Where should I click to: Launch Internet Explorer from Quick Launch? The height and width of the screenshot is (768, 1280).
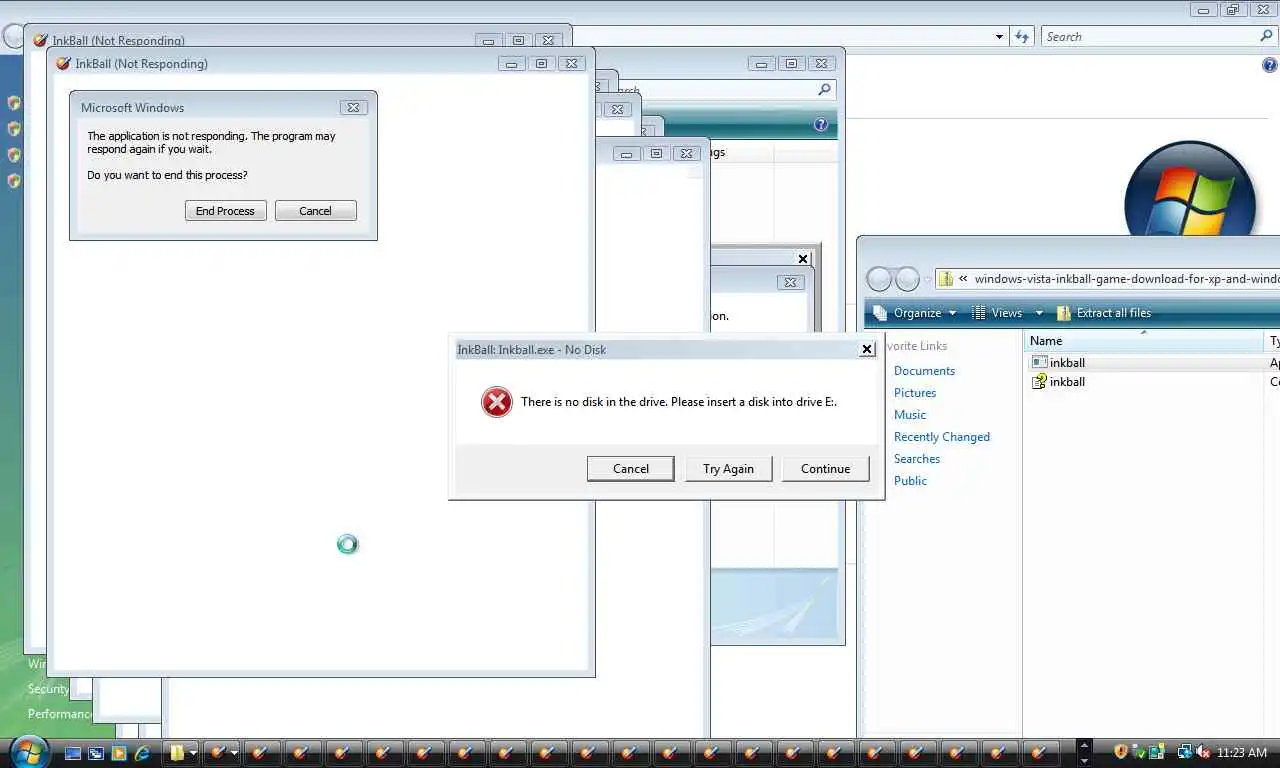coord(142,753)
